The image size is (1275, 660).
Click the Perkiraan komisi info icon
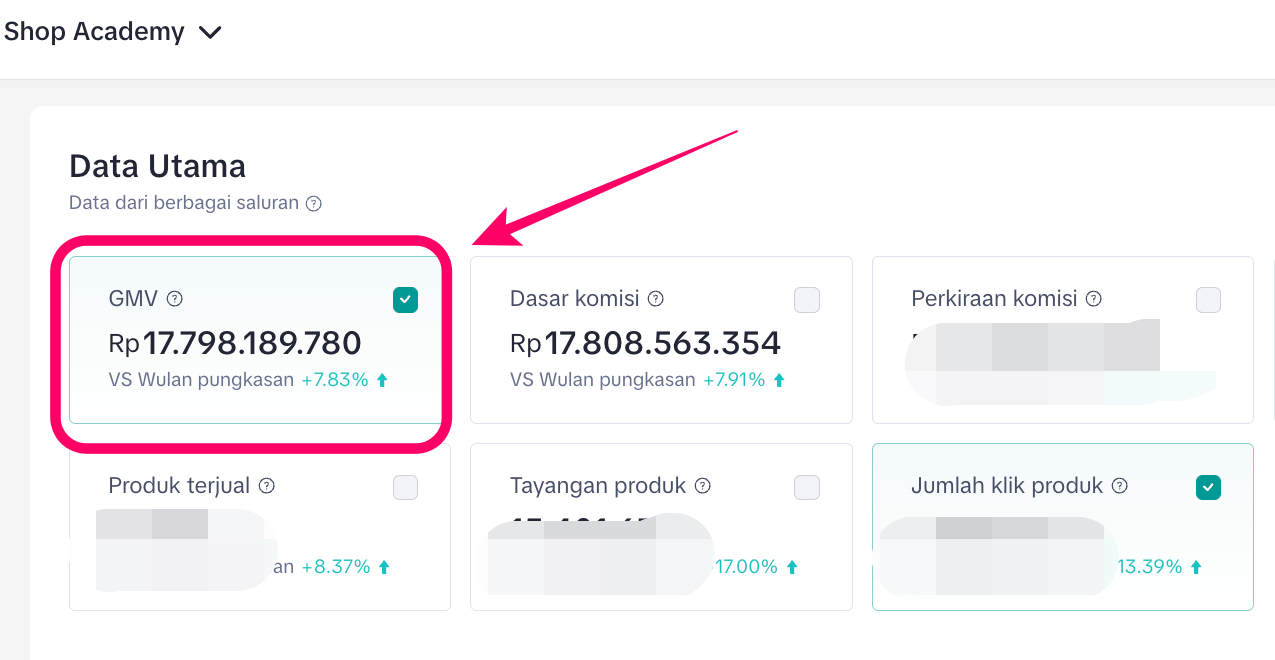coord(1094,298)
